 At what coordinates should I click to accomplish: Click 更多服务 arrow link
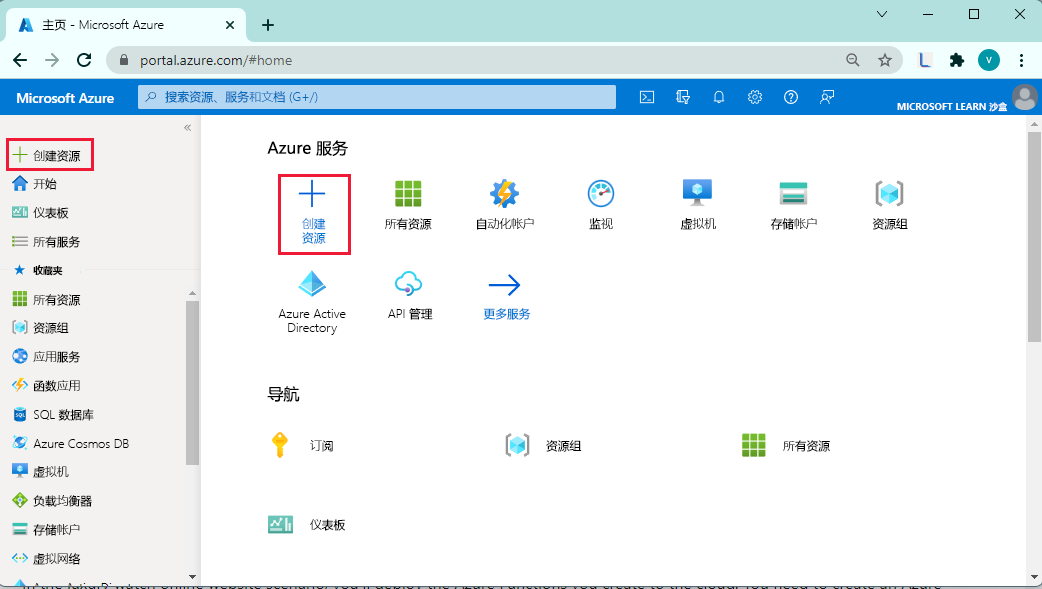click(x=506, y=296)
